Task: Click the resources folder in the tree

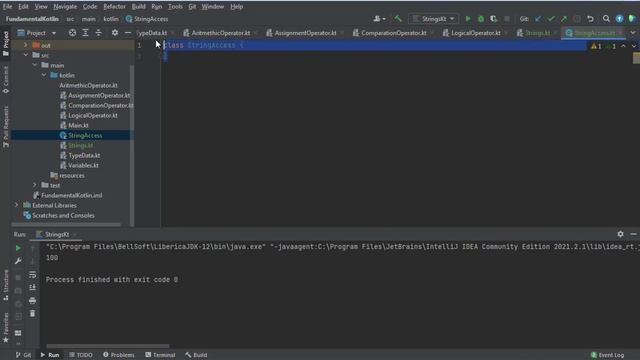Action: (x=72, y=175)
